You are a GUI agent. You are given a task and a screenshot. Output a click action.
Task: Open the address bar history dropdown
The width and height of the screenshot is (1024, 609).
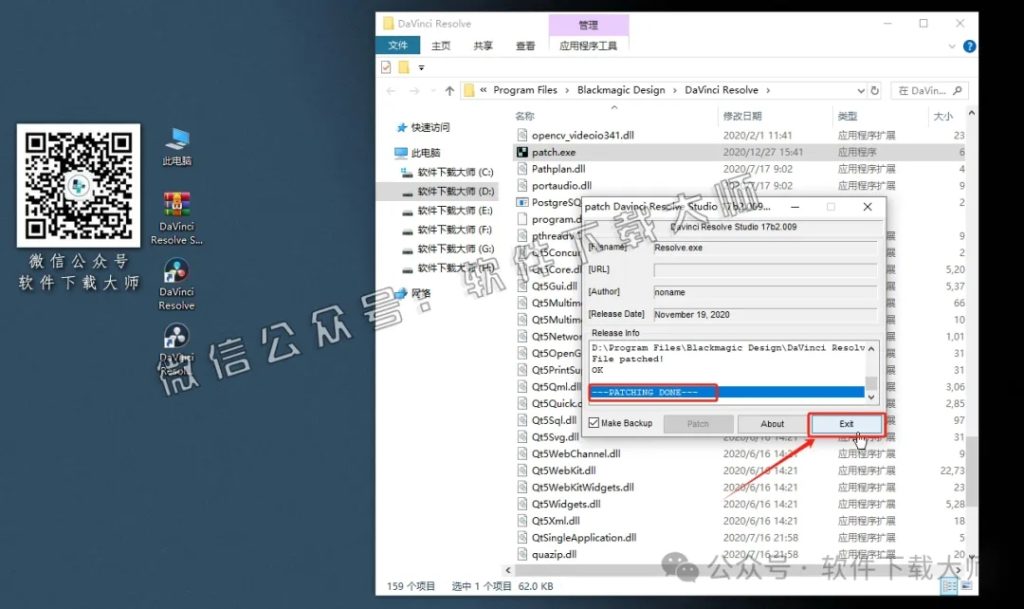[862, 89]
